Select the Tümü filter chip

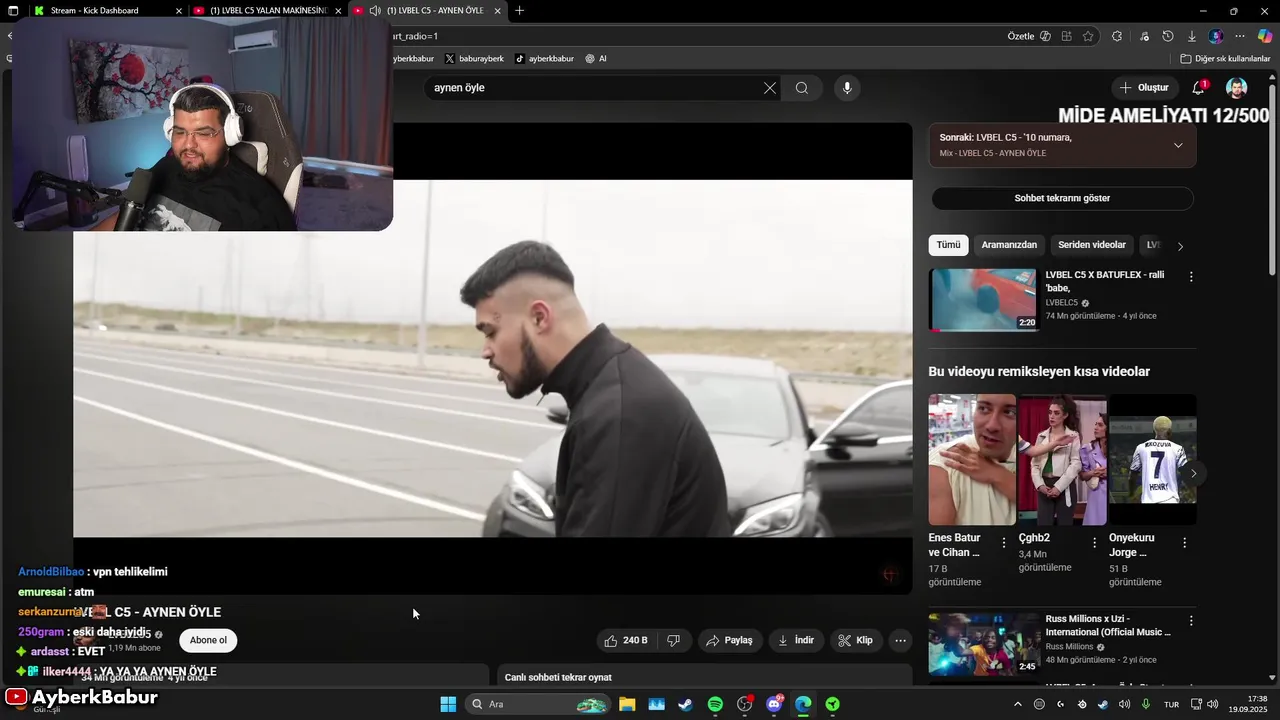pyautogui.click(x=948, y=245)
